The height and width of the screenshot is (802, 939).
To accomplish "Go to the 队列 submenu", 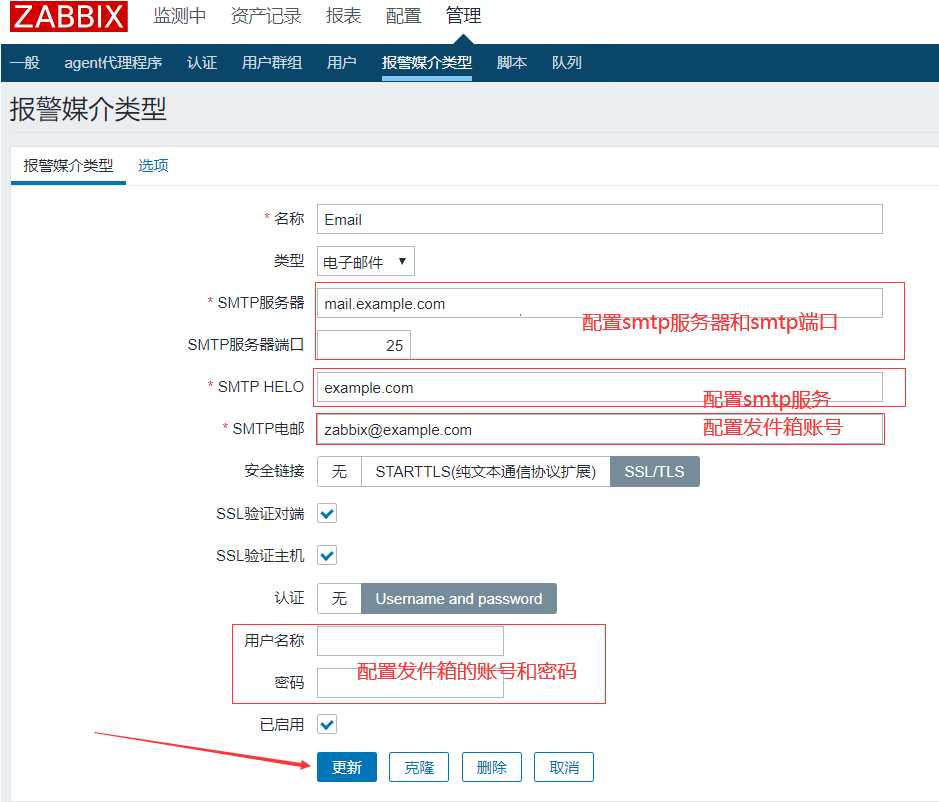I will (x=567, y=62).
